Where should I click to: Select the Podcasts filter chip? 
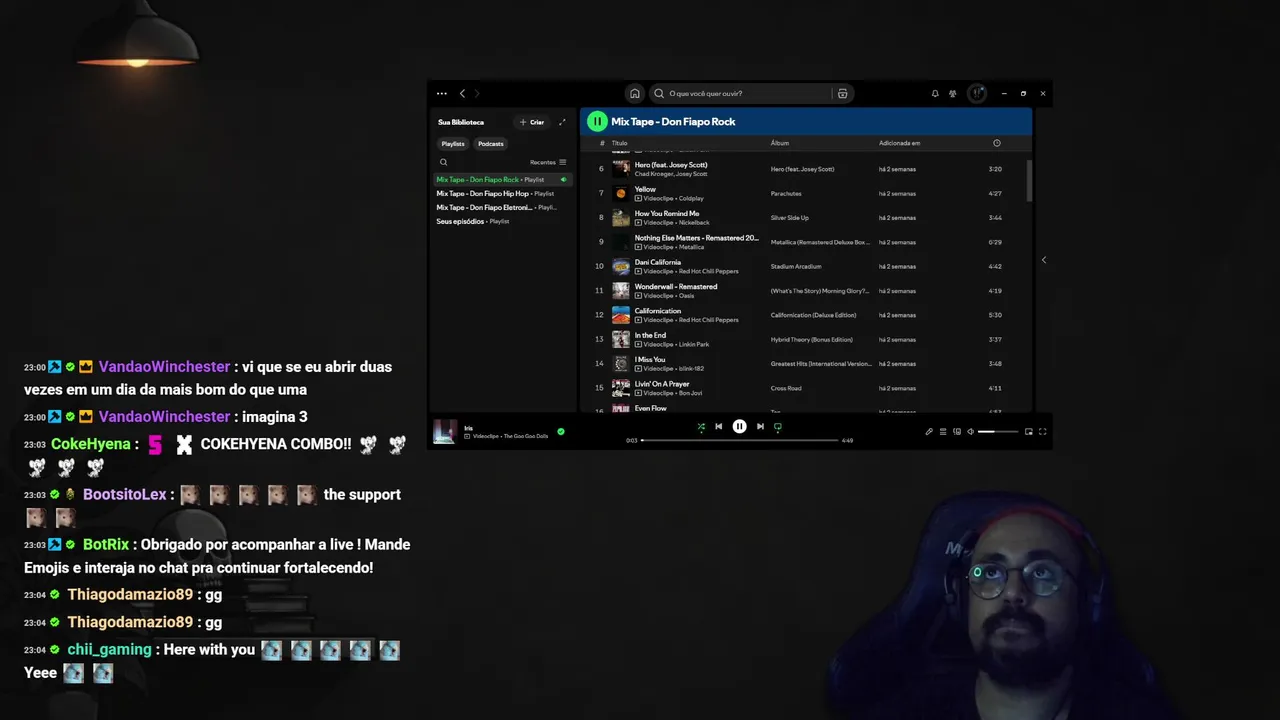(x=491, y=144)
